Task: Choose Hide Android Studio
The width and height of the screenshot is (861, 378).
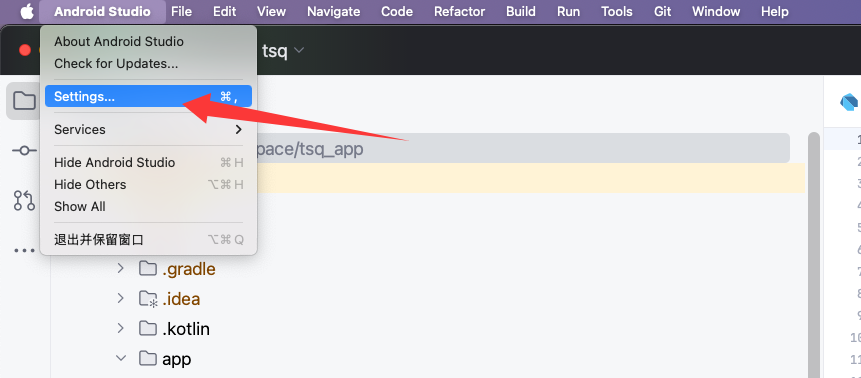Action: 148,163
